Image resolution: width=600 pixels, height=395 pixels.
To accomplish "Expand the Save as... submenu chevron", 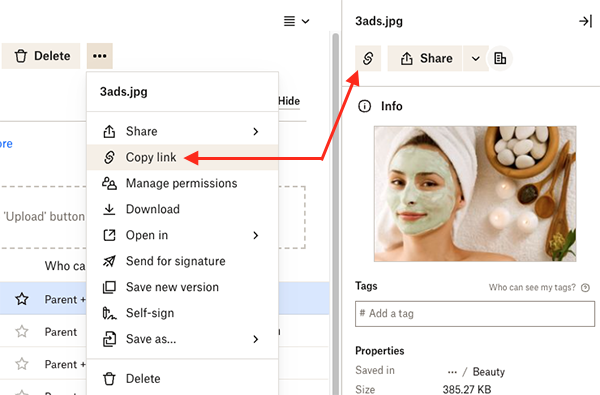I will click(256, 339).
